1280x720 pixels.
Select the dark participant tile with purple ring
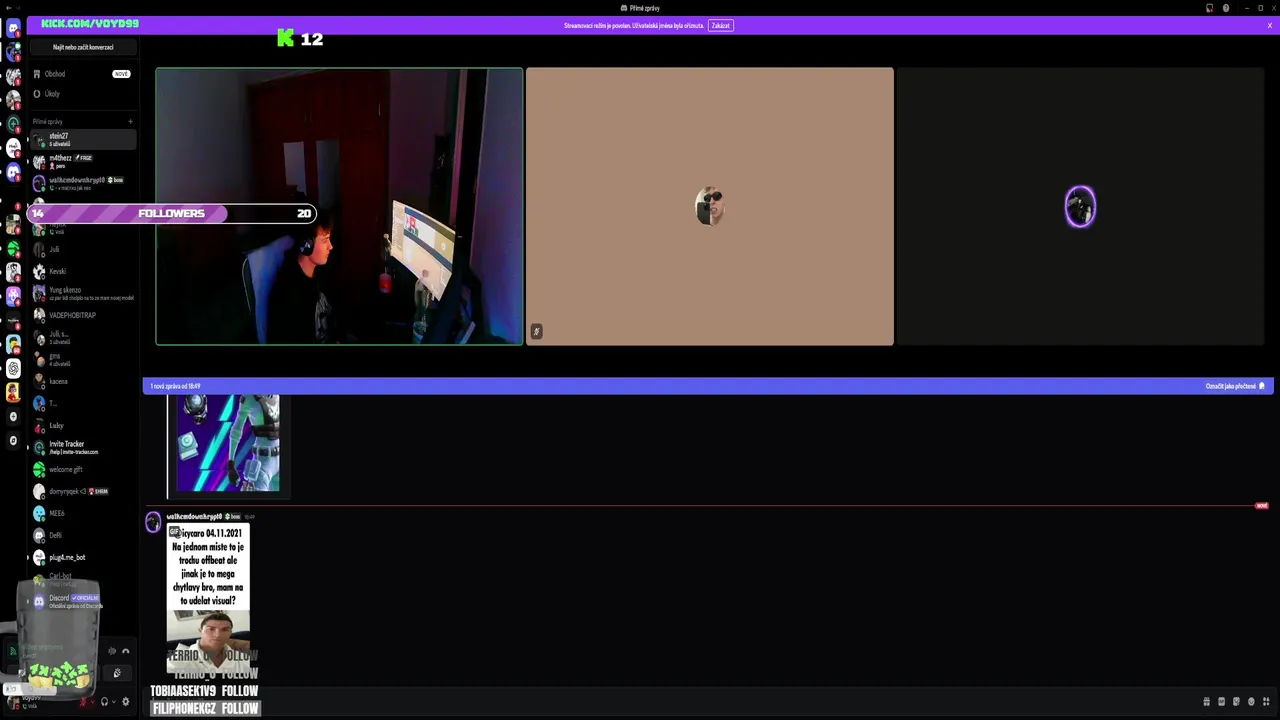(x=1080, y=206)
